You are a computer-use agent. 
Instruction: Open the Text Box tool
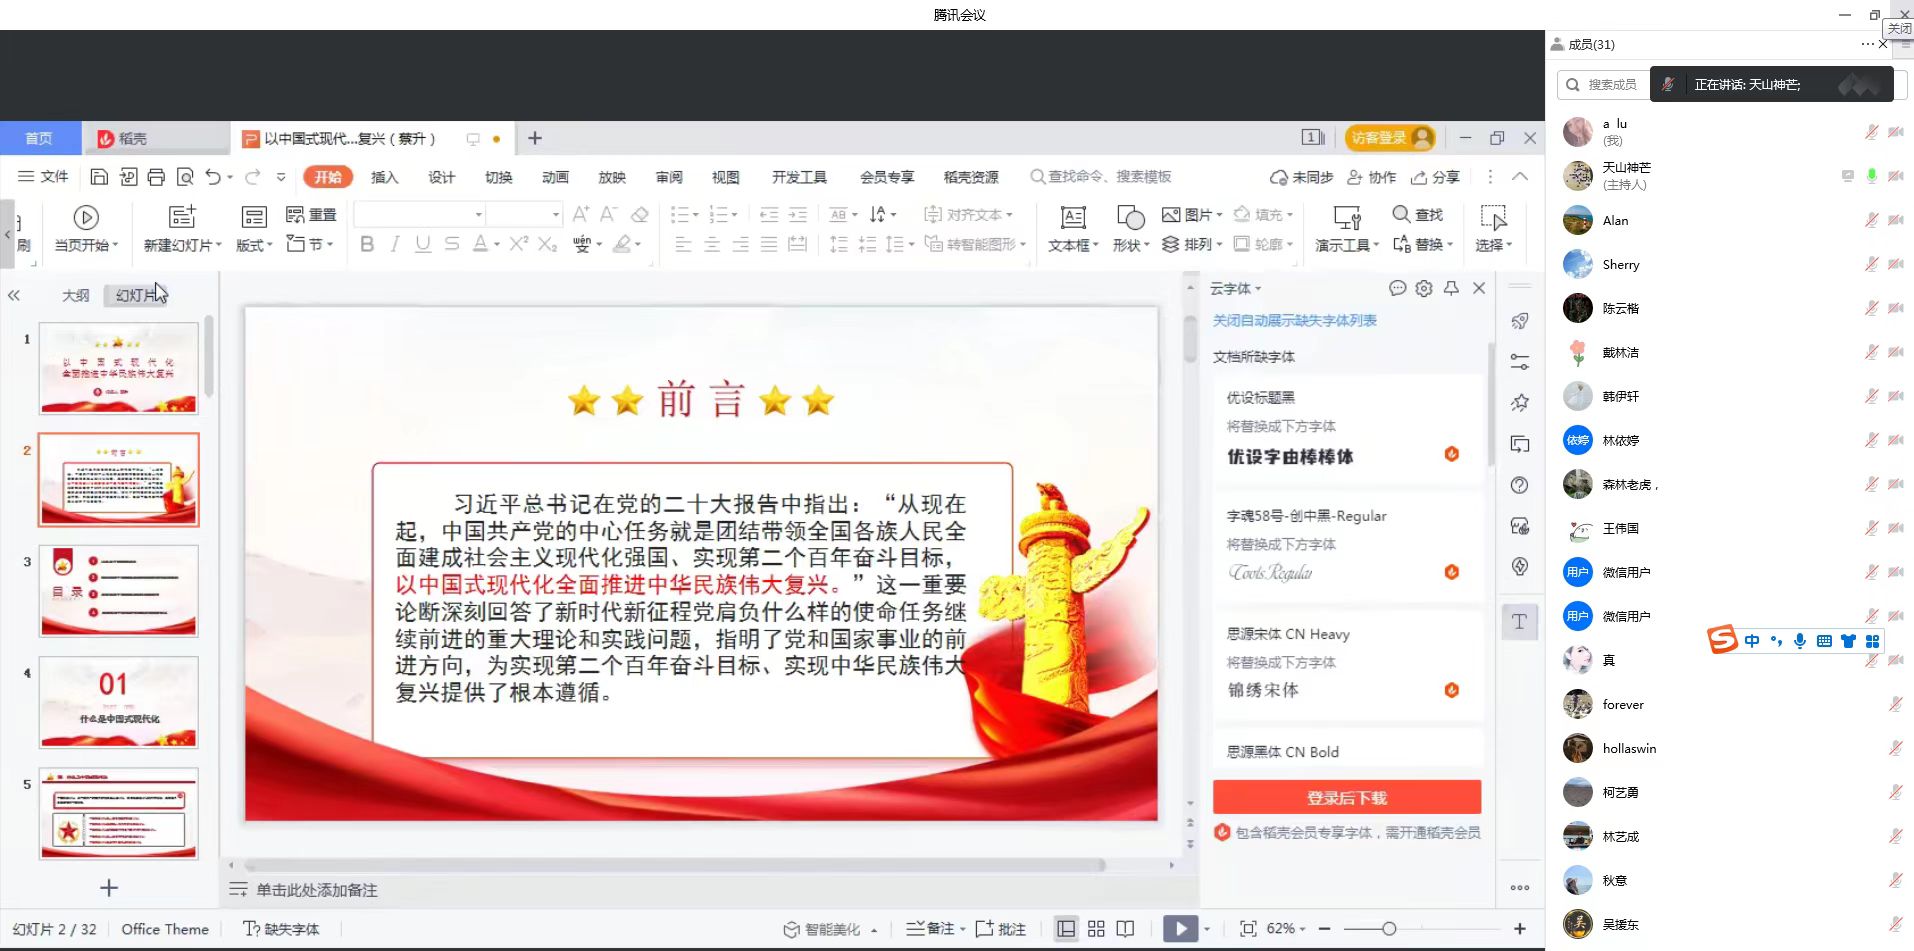tap(1073, 217)
